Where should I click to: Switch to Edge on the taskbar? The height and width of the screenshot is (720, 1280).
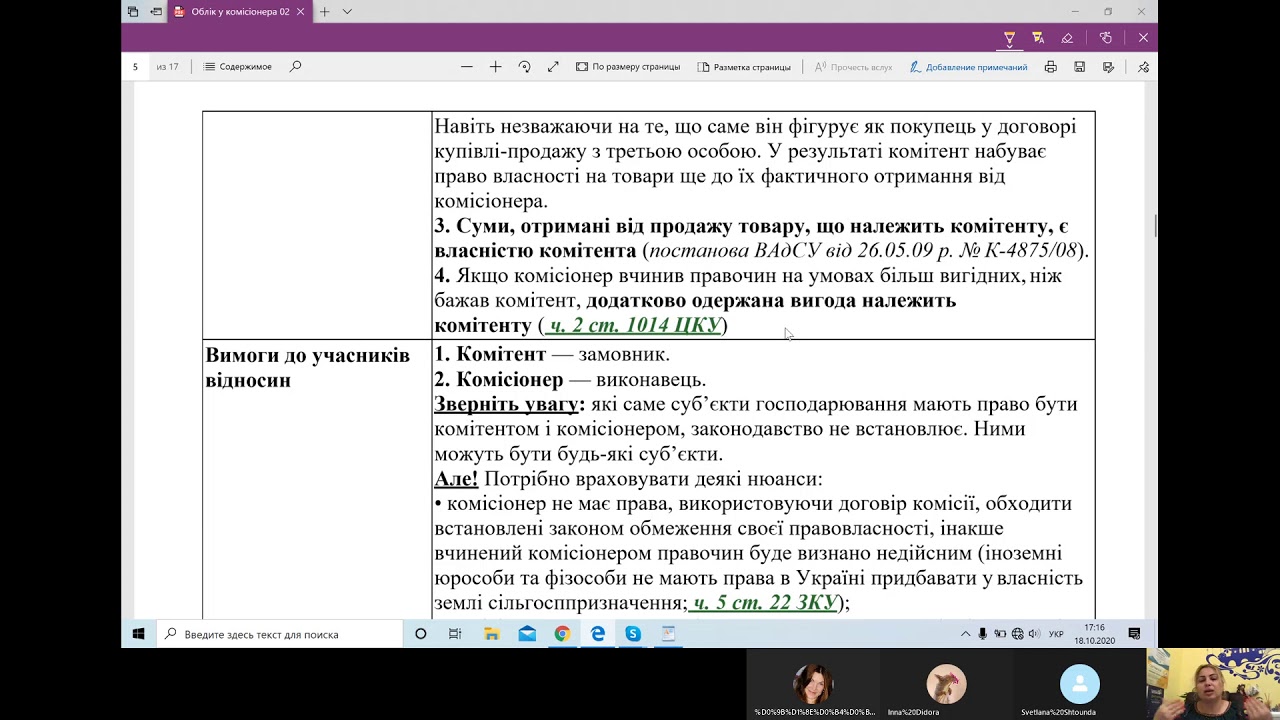point(598,634)
